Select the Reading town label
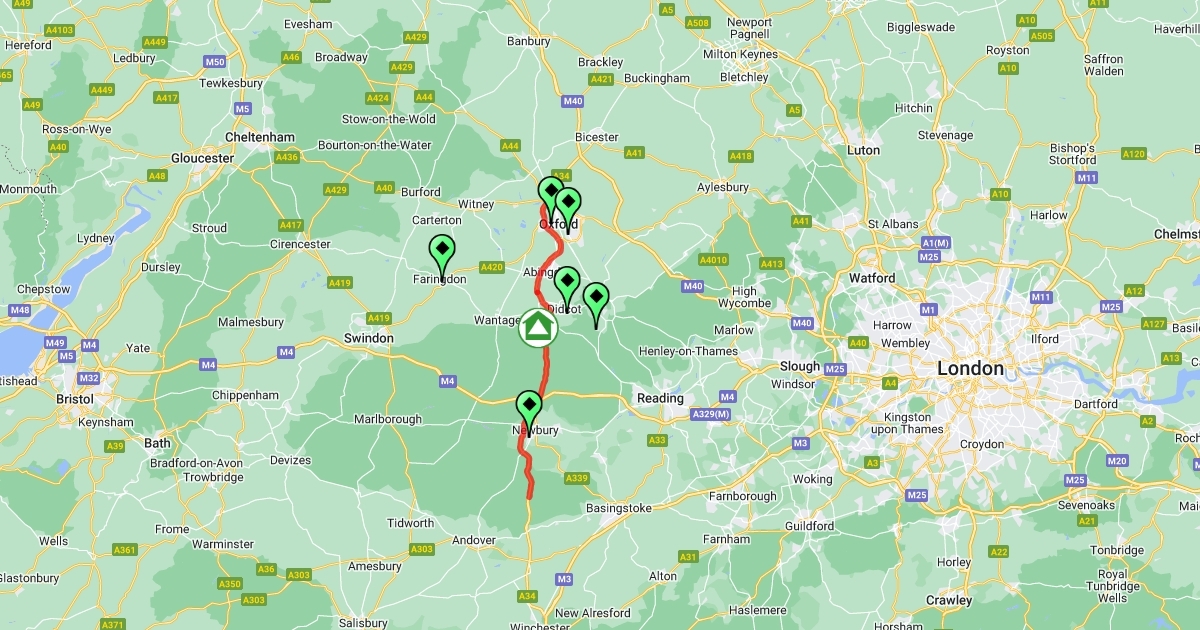The image size is (1200, 630). click(x=660, y=398)
